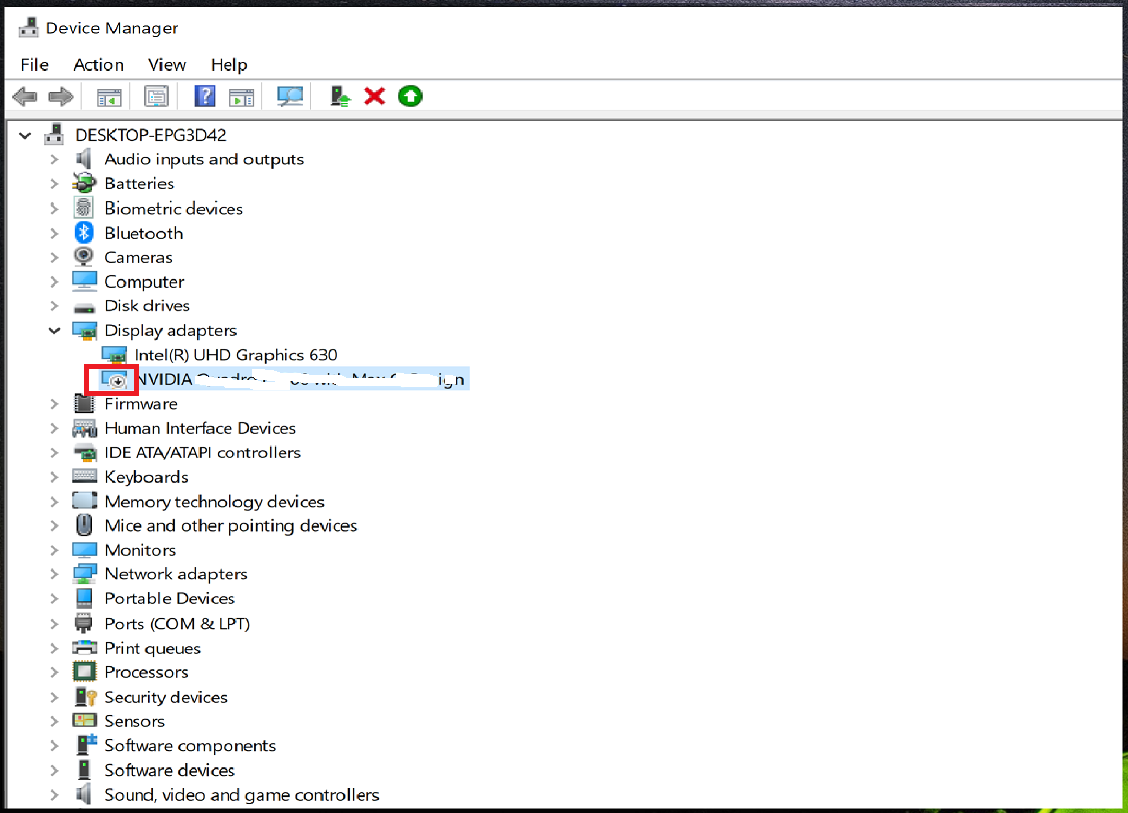1128x813 pixels.
Task: Select the Processors category
Action: click(x=146, y=672)
